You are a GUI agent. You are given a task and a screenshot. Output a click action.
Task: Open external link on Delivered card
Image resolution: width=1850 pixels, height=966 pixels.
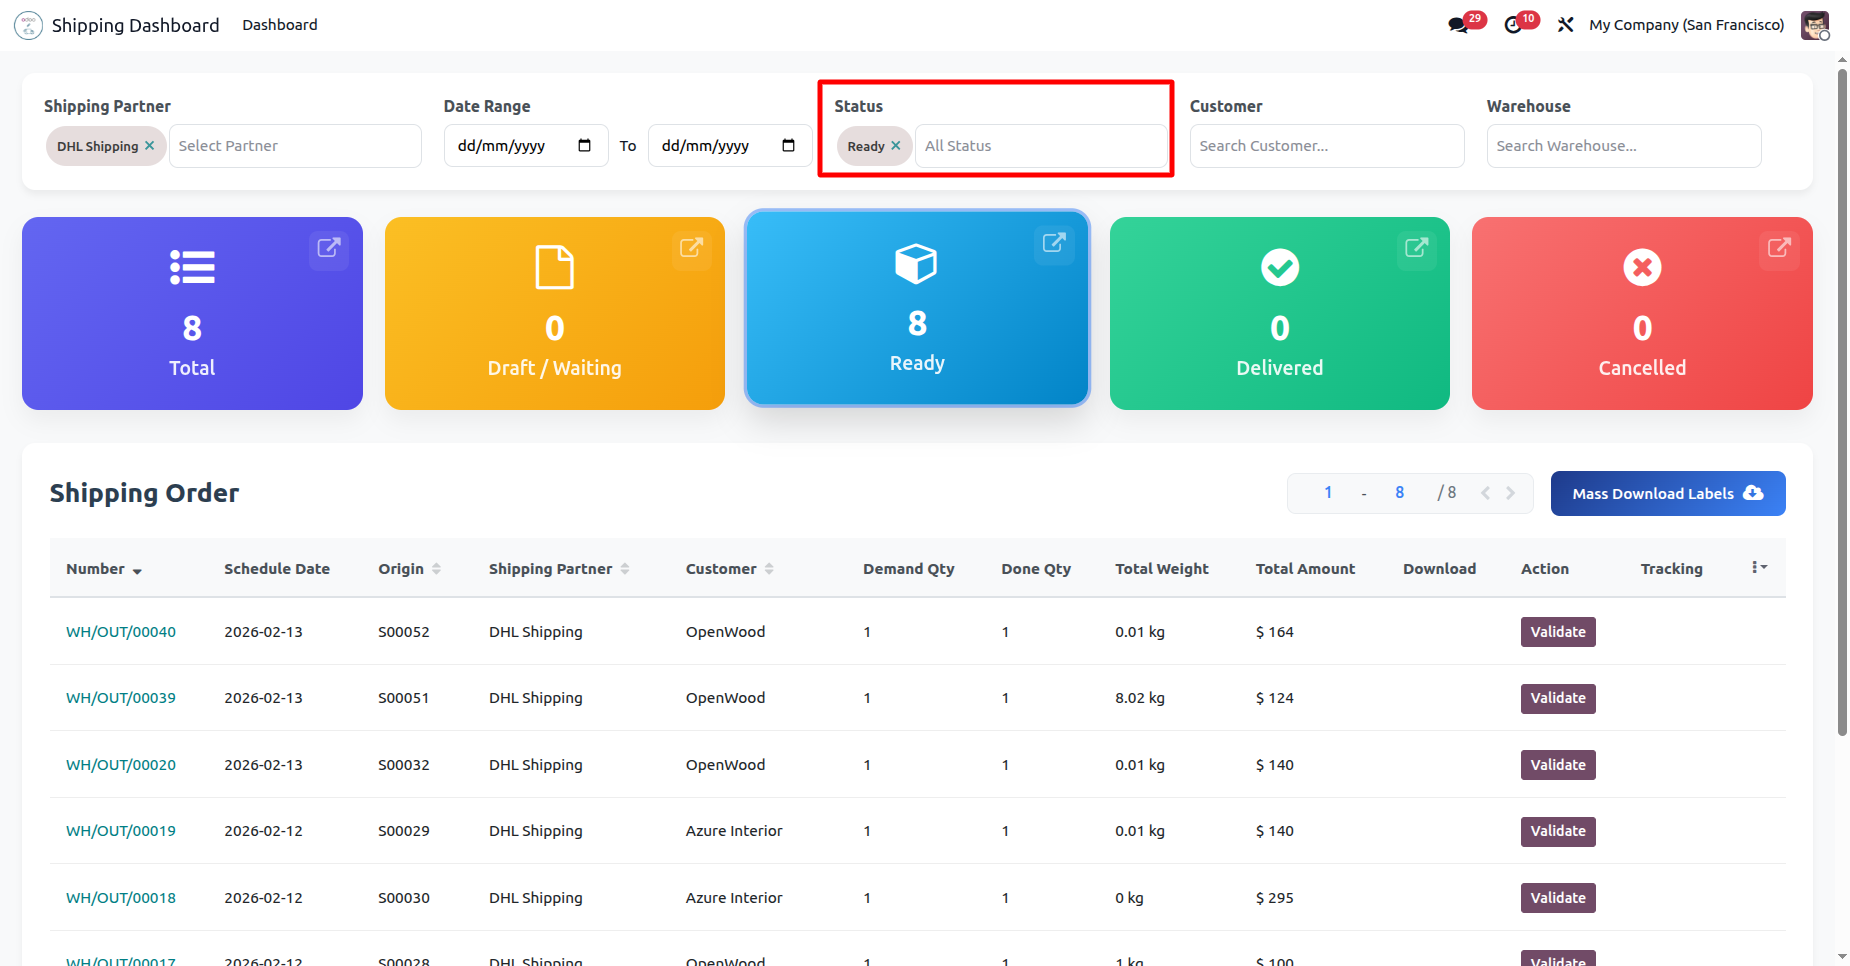1416,248
